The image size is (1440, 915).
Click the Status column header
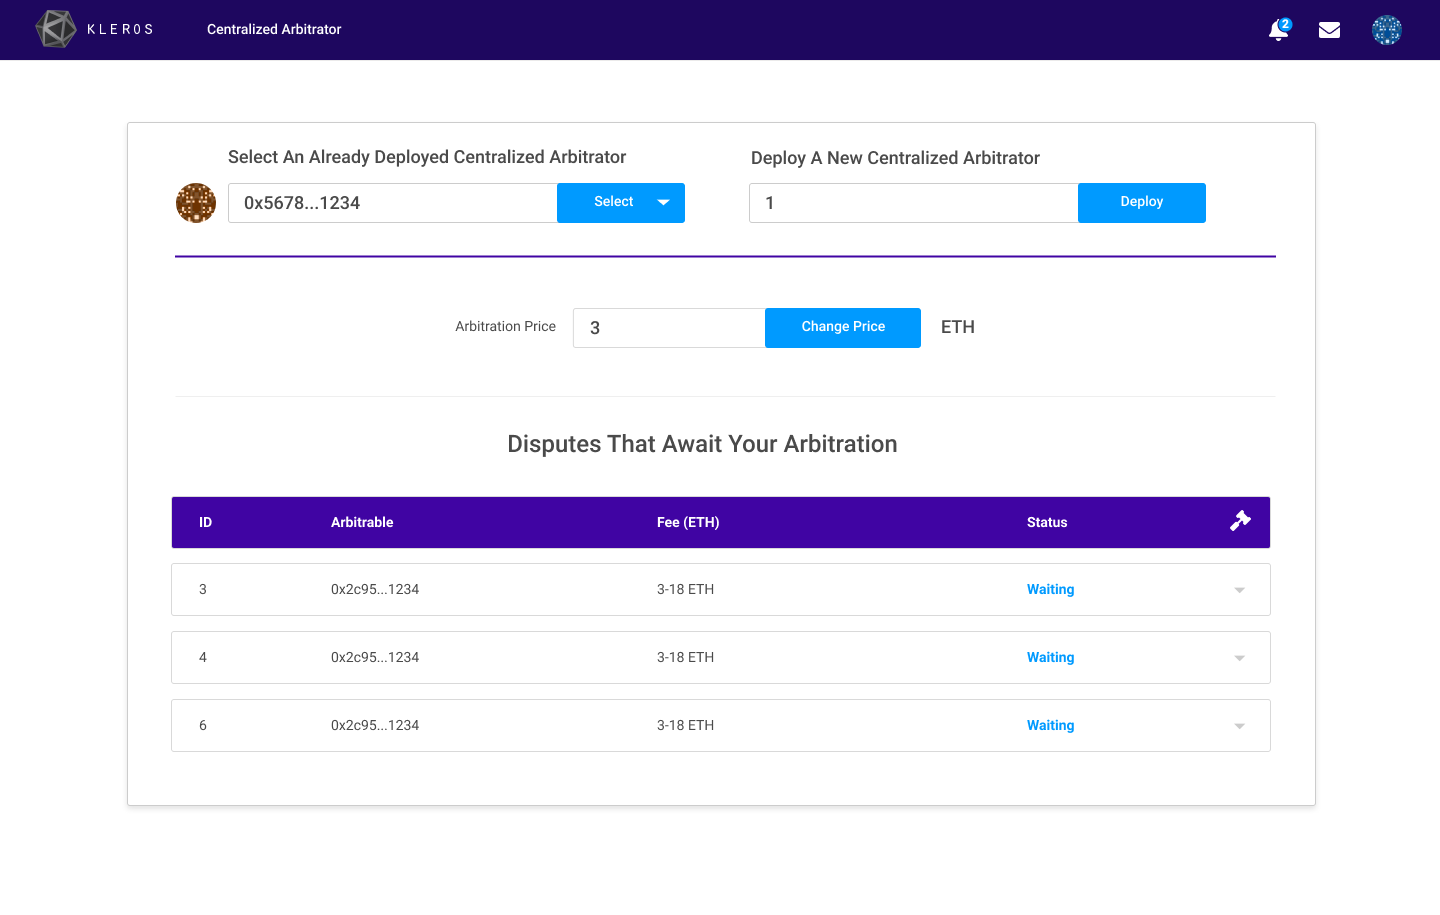click(1047, 522)
